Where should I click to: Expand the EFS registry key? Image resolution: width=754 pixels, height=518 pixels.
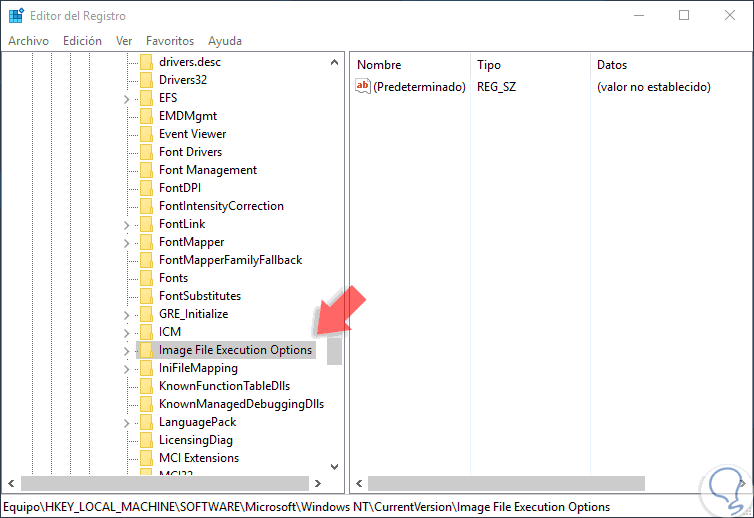pos(126,98)
